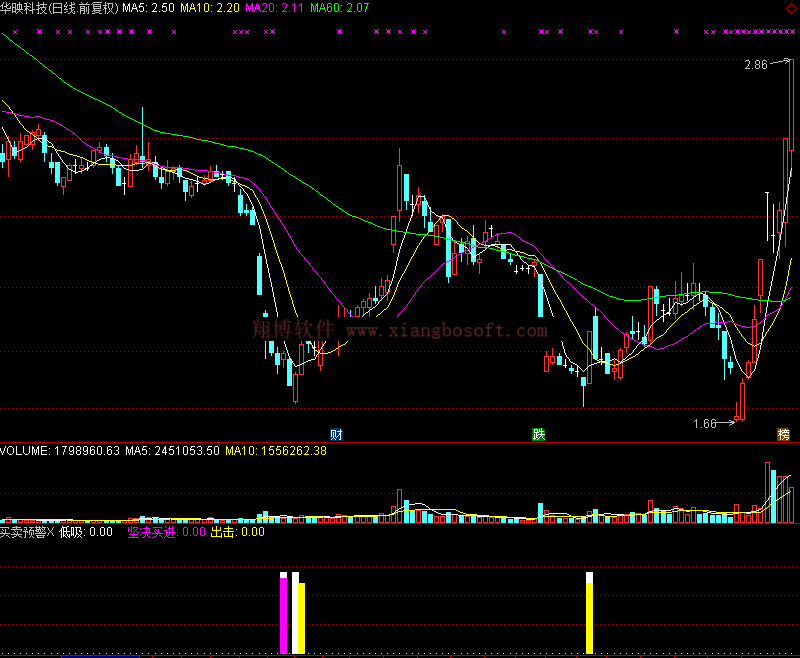The image size is (800, 658).
Task: Select the MA20: 2.11 indicator label
Action: click(x=274, y=8)
